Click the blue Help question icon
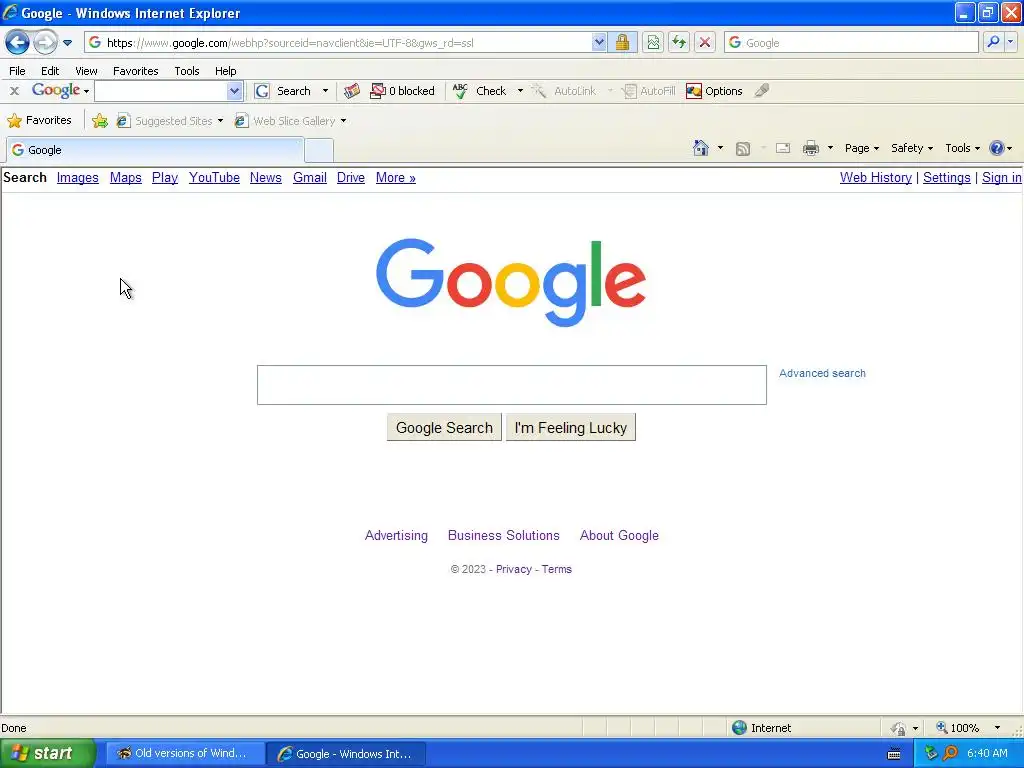 (x=997, y=148)
